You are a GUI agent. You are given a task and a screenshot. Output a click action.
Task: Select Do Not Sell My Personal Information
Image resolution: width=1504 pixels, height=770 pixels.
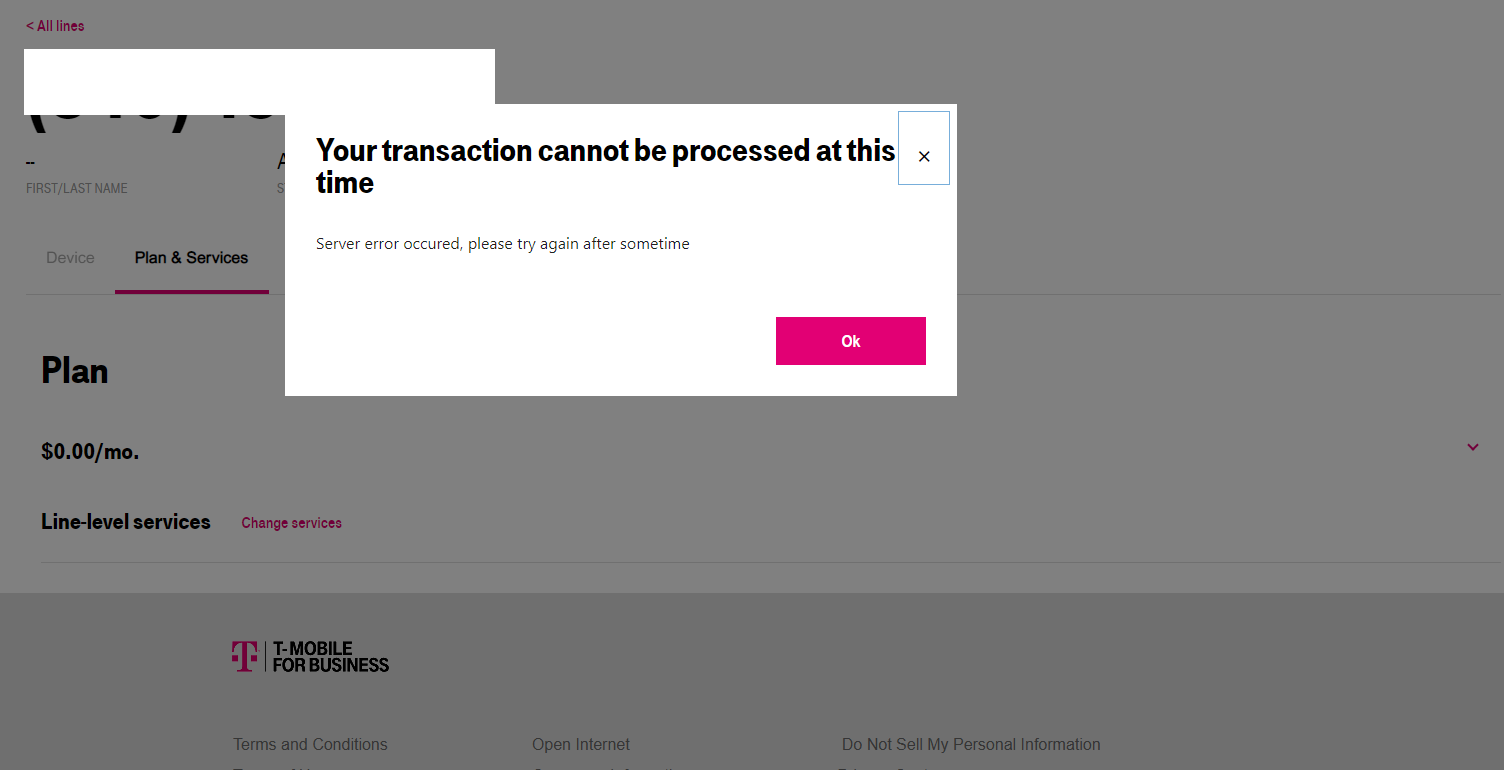click(970, 744)
